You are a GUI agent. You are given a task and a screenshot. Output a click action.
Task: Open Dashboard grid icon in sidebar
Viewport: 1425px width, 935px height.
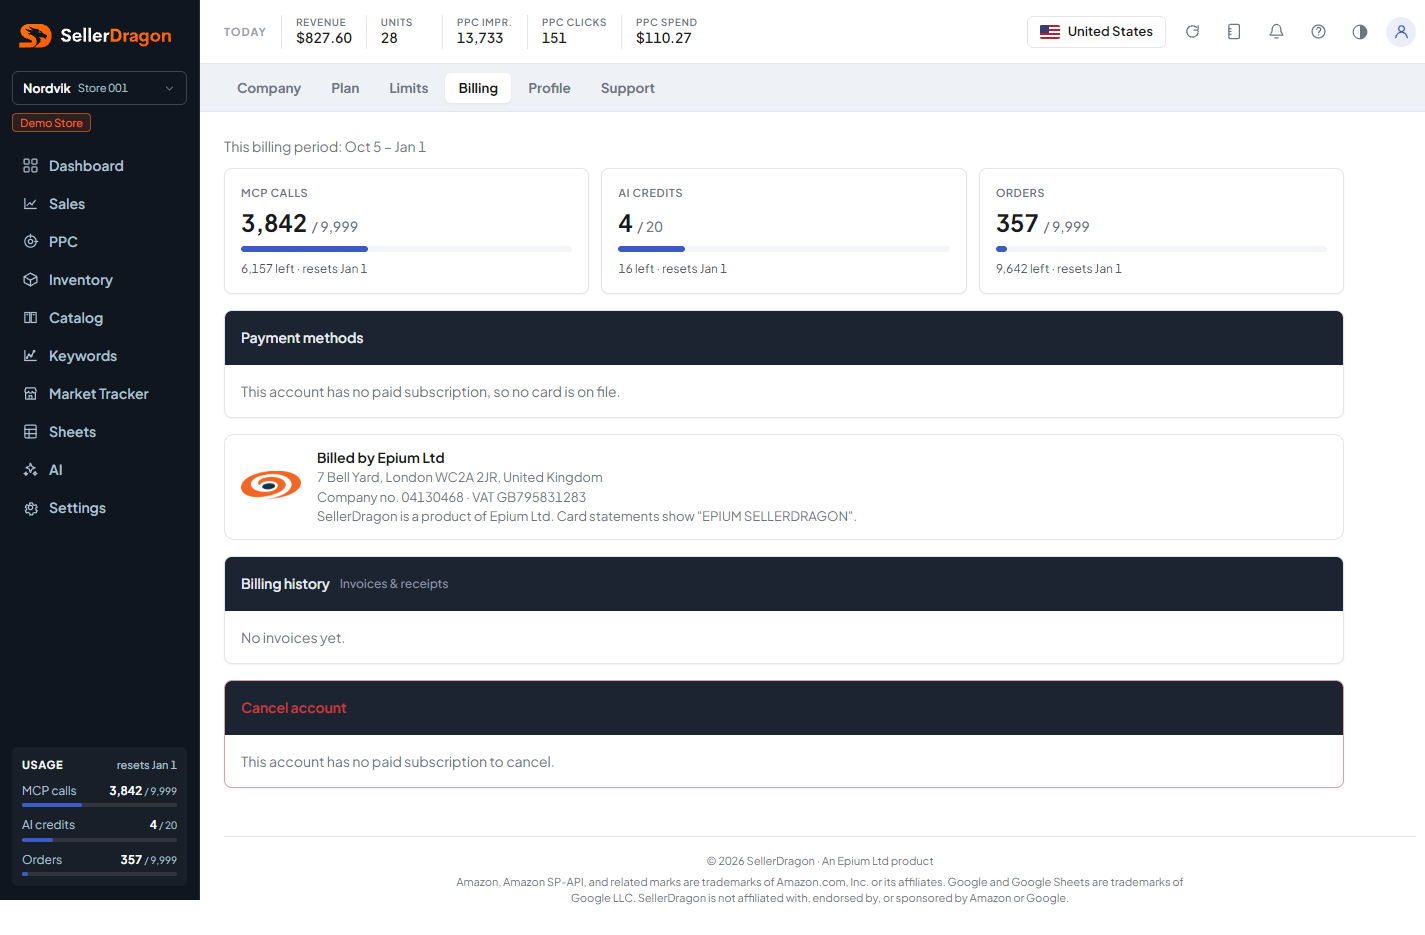tap(31, 166)
